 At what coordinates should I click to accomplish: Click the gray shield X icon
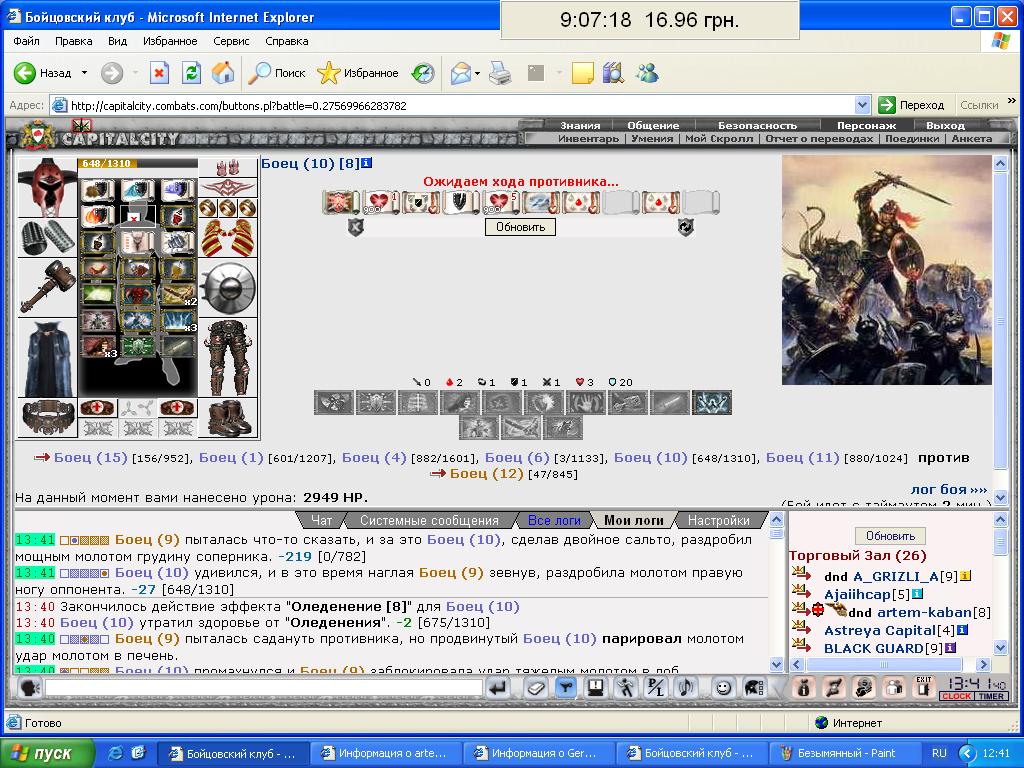355,227
